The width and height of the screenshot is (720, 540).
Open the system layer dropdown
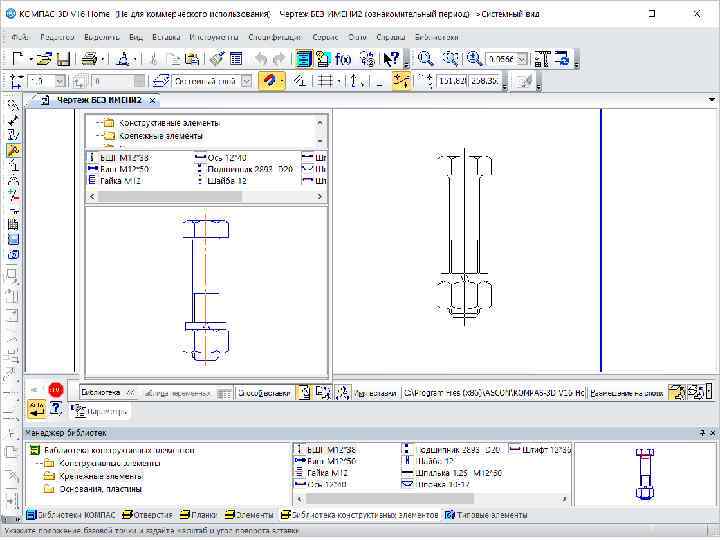coord(247,81)
